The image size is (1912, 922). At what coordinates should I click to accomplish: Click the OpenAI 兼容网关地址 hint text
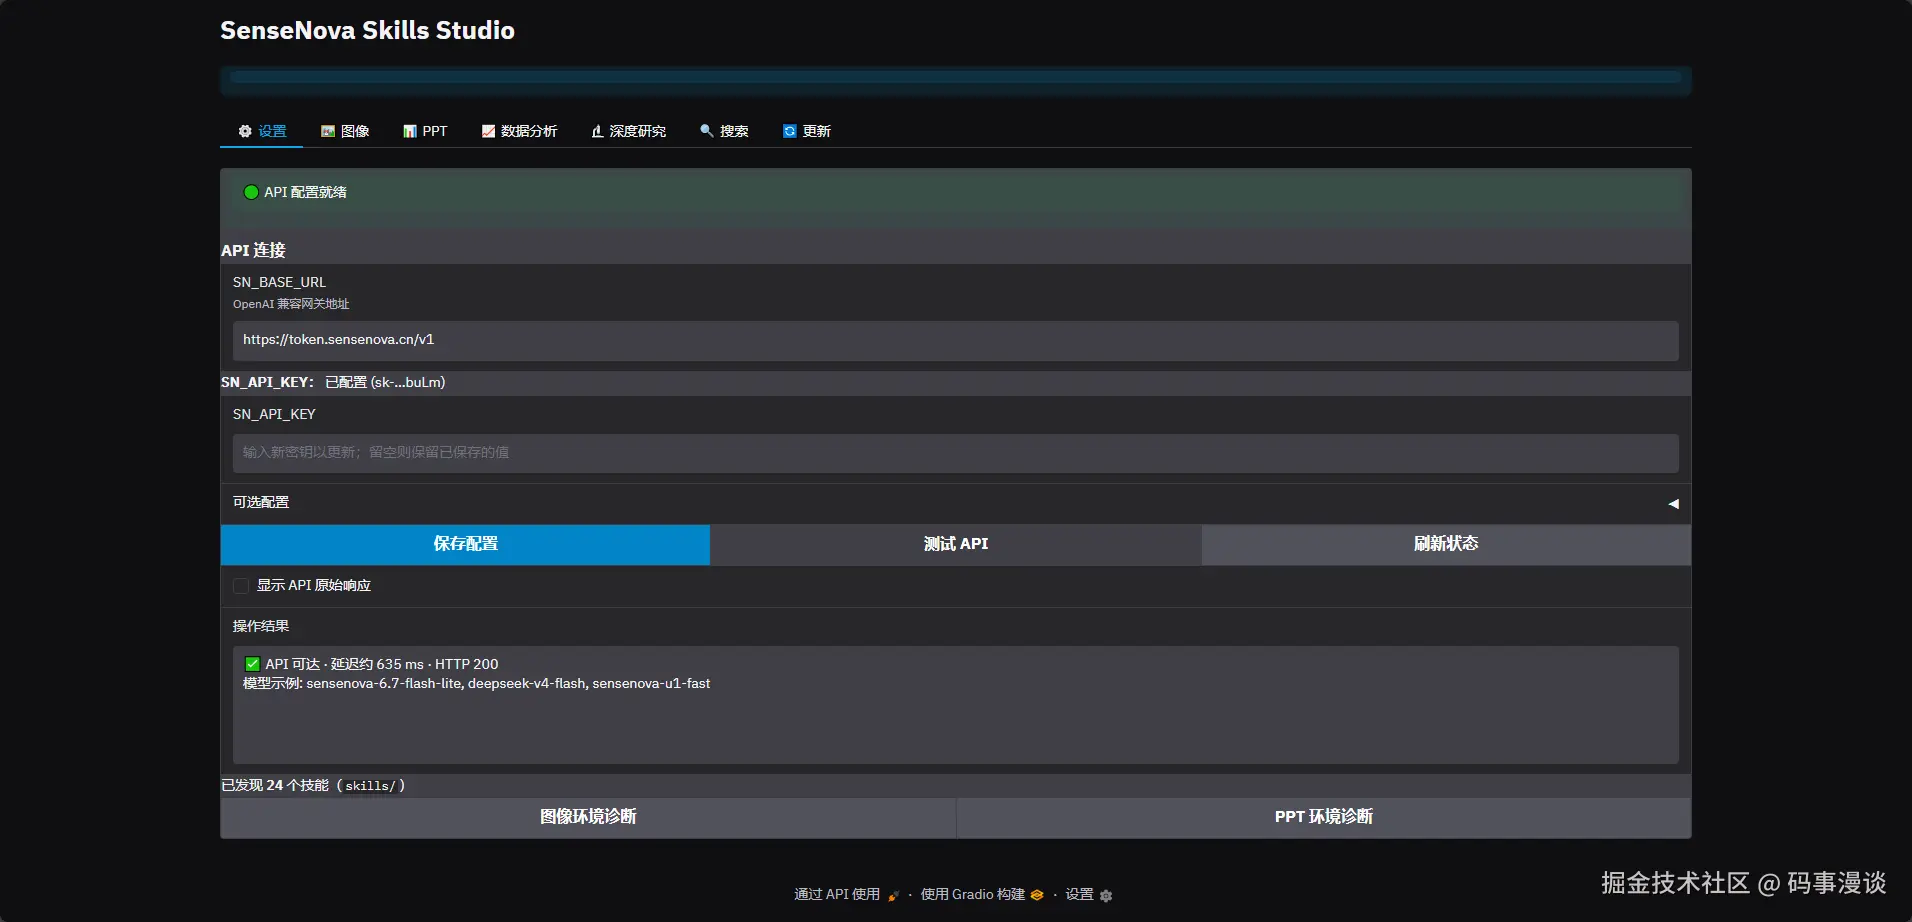[x=291, y=305]
